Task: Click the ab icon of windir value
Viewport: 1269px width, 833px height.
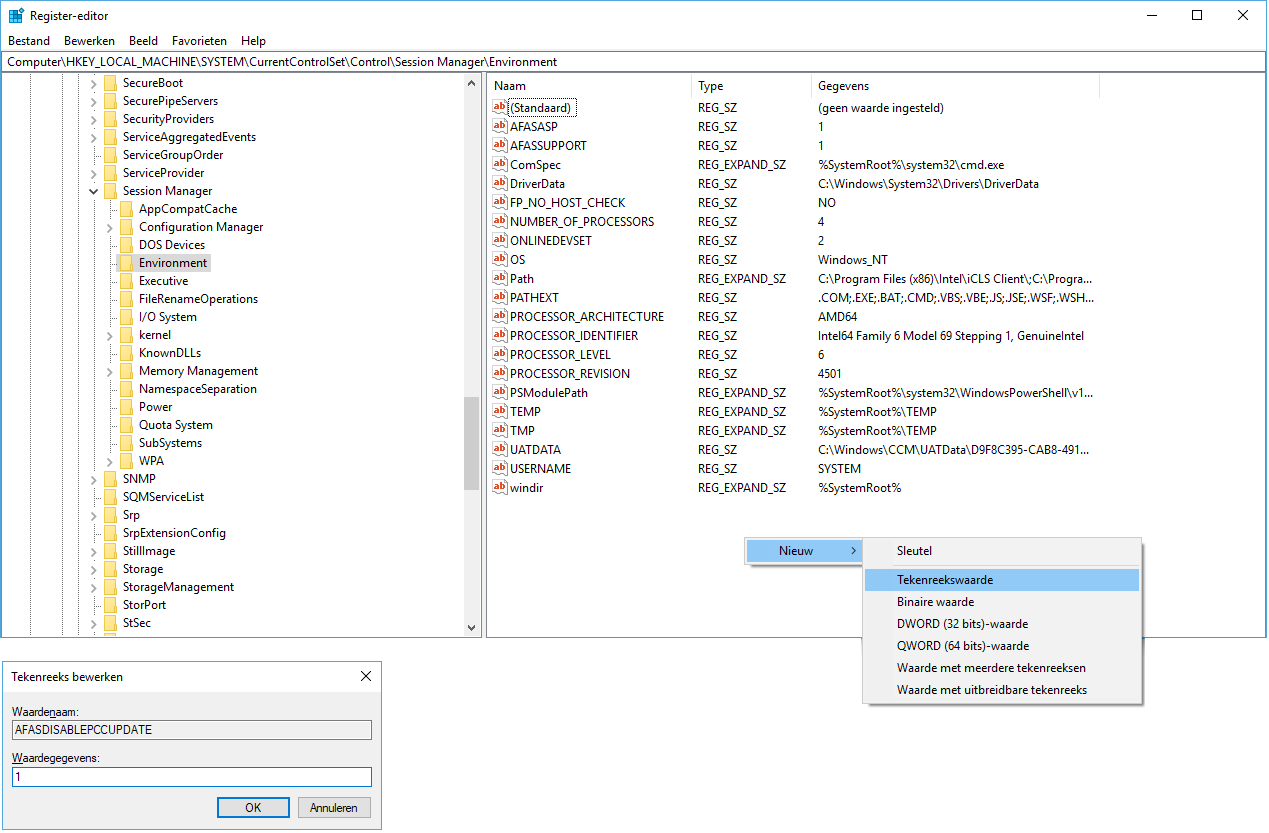Action: (501, 487)
